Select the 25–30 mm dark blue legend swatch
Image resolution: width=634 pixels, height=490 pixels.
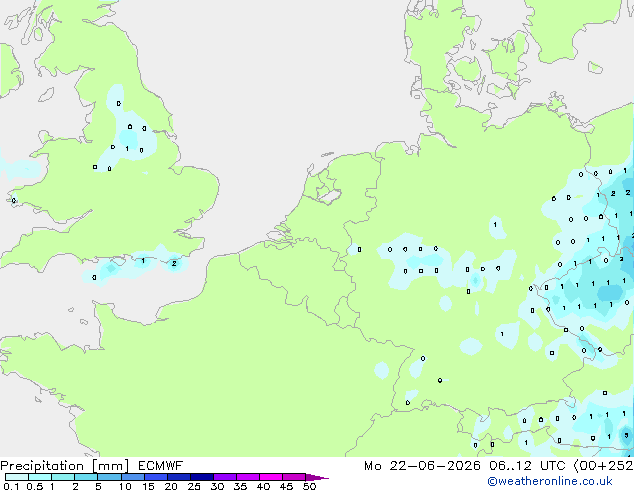[201, 477]
